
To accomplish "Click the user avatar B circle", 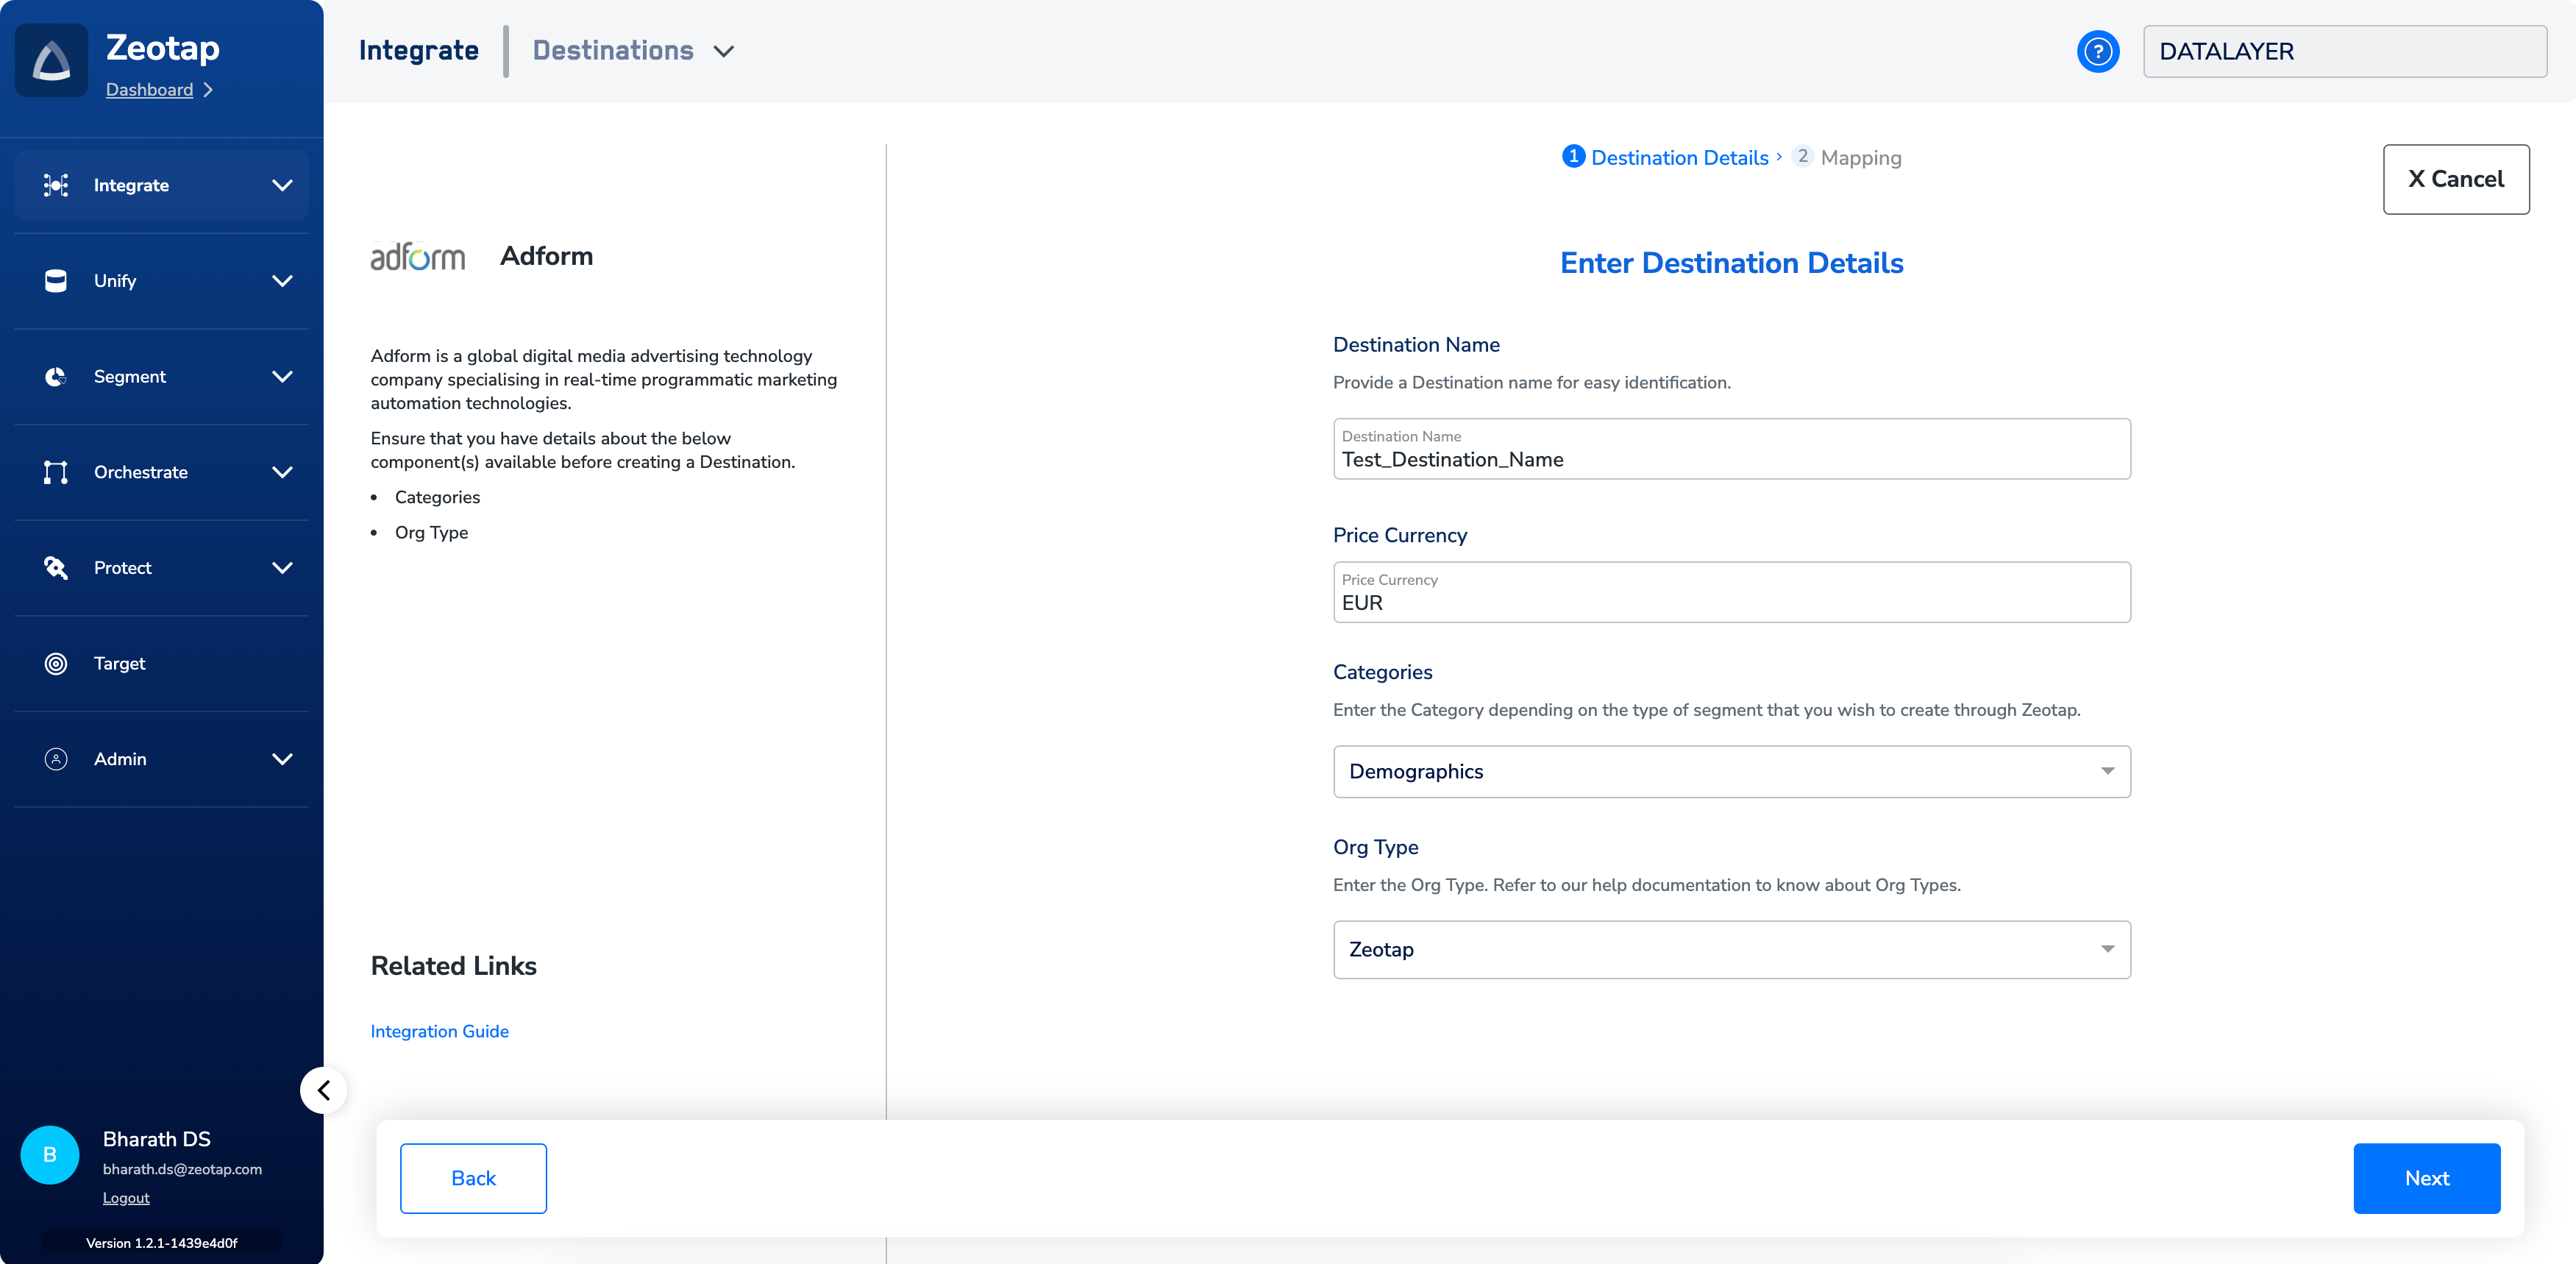I will coord(50,1155).
